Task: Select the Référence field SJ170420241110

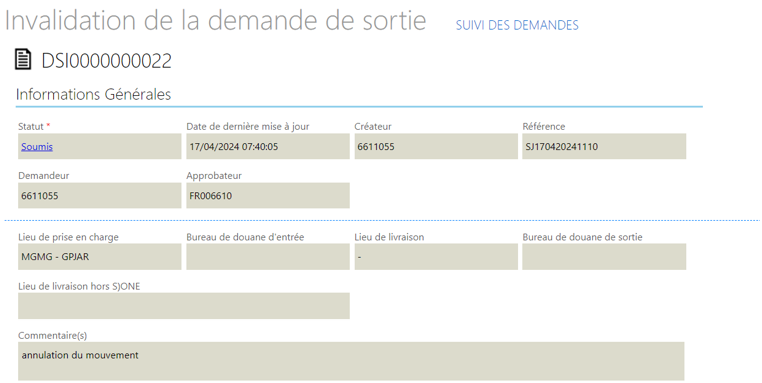Action: 604,146
